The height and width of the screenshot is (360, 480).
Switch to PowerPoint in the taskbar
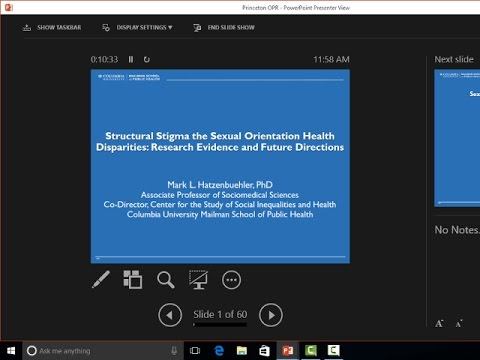(288, 351)
